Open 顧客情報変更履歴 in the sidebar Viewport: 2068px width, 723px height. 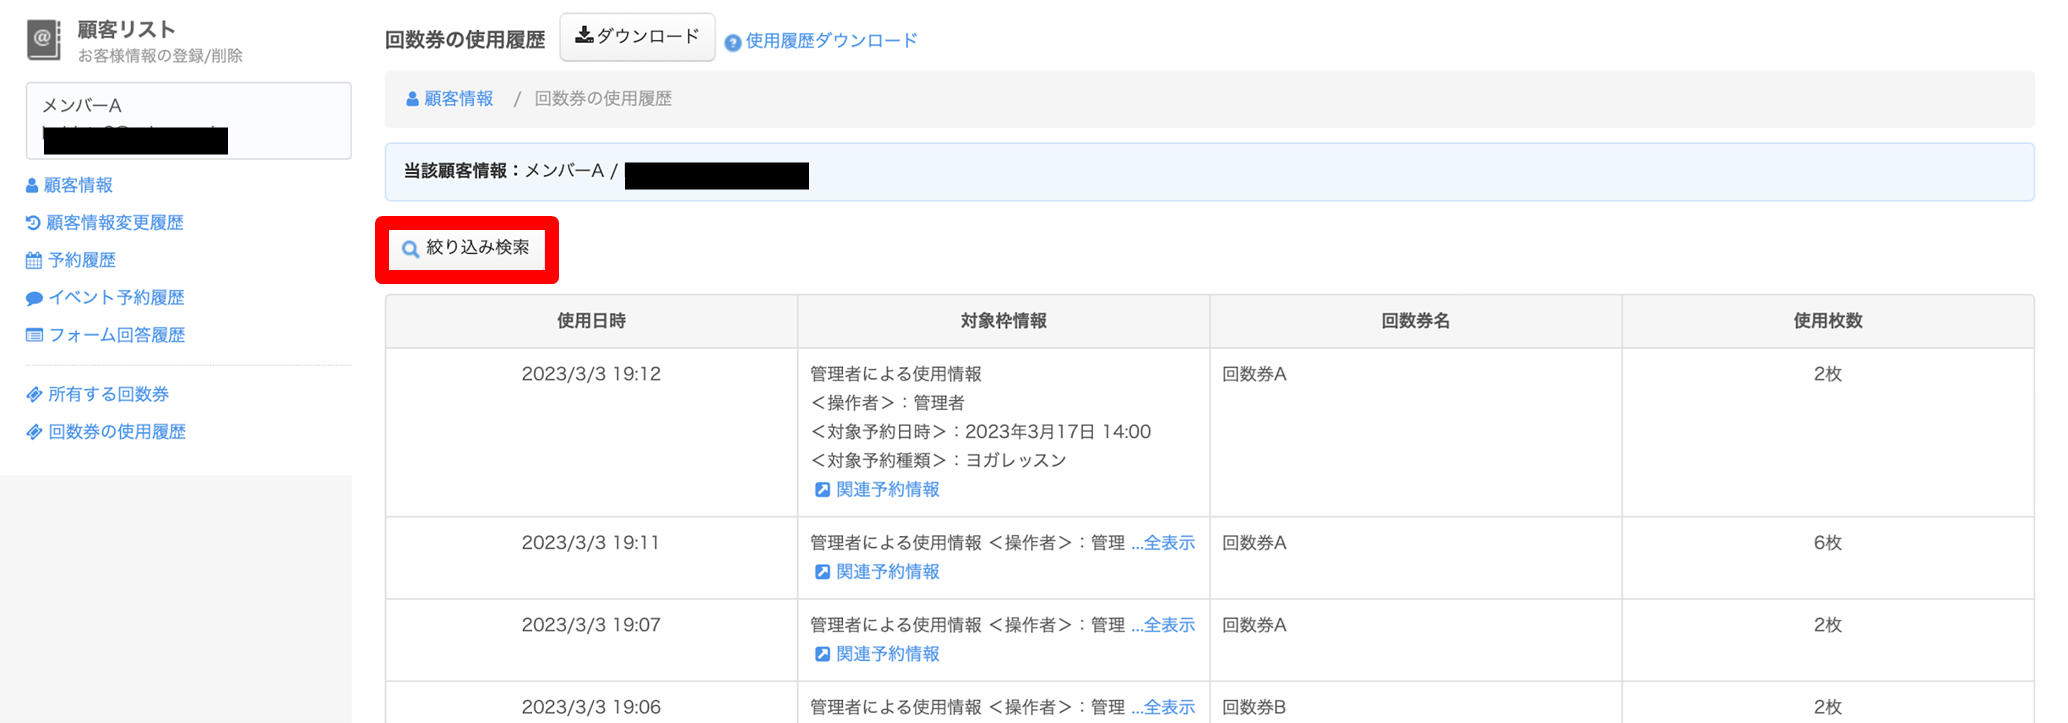115,223
